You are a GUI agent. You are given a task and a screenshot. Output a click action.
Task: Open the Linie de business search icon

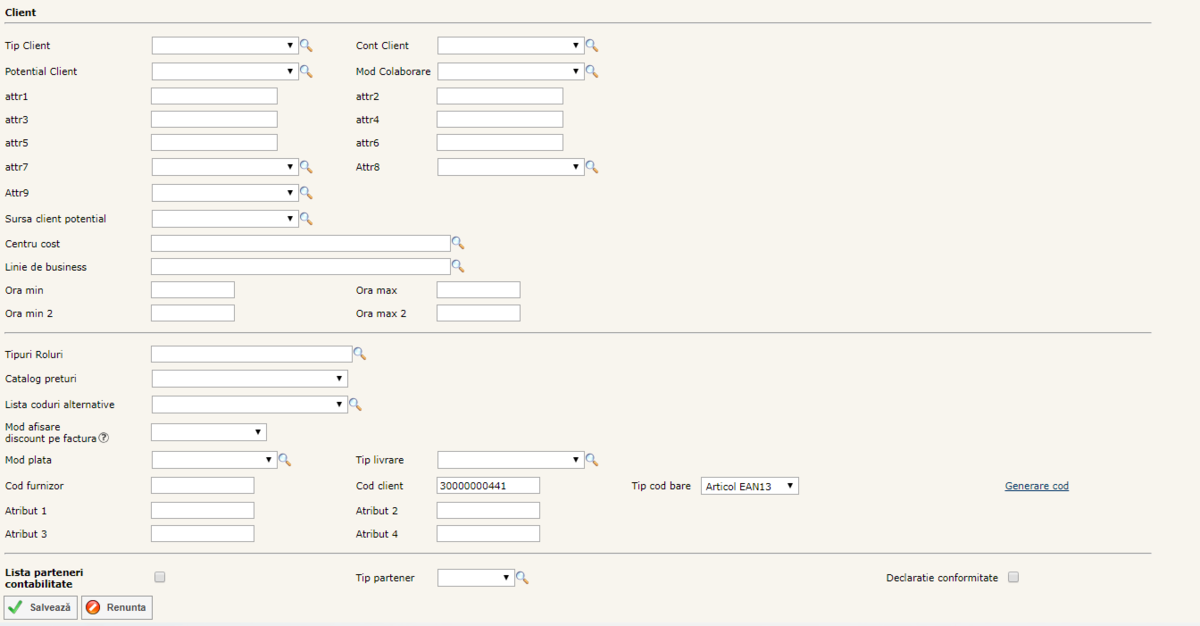(458, 267)
